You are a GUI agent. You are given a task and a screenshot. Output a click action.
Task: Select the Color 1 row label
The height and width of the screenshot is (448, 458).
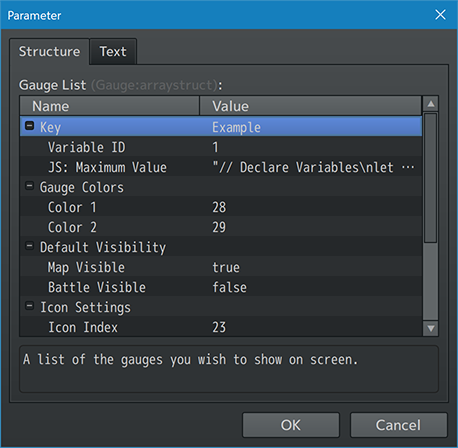(72, 207)
